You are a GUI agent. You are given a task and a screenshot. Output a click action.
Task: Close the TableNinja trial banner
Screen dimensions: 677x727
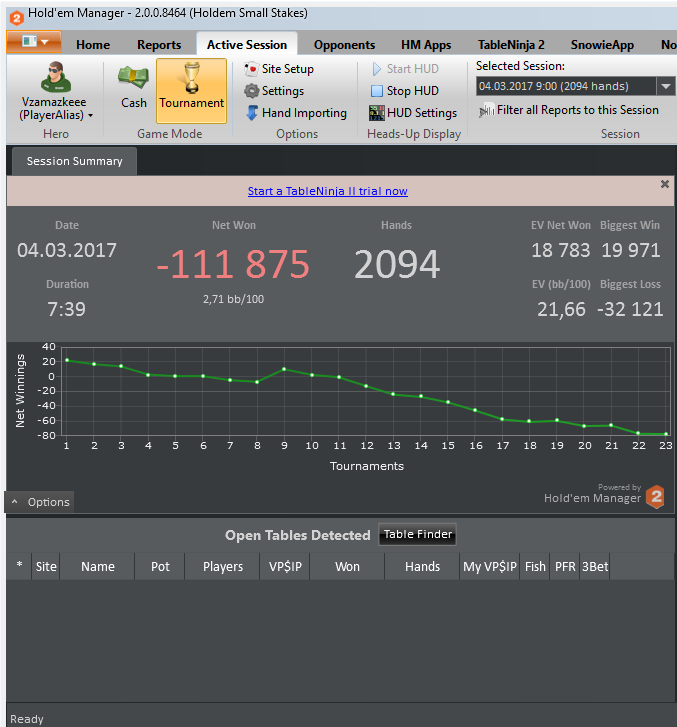click(x=664, y=184)
